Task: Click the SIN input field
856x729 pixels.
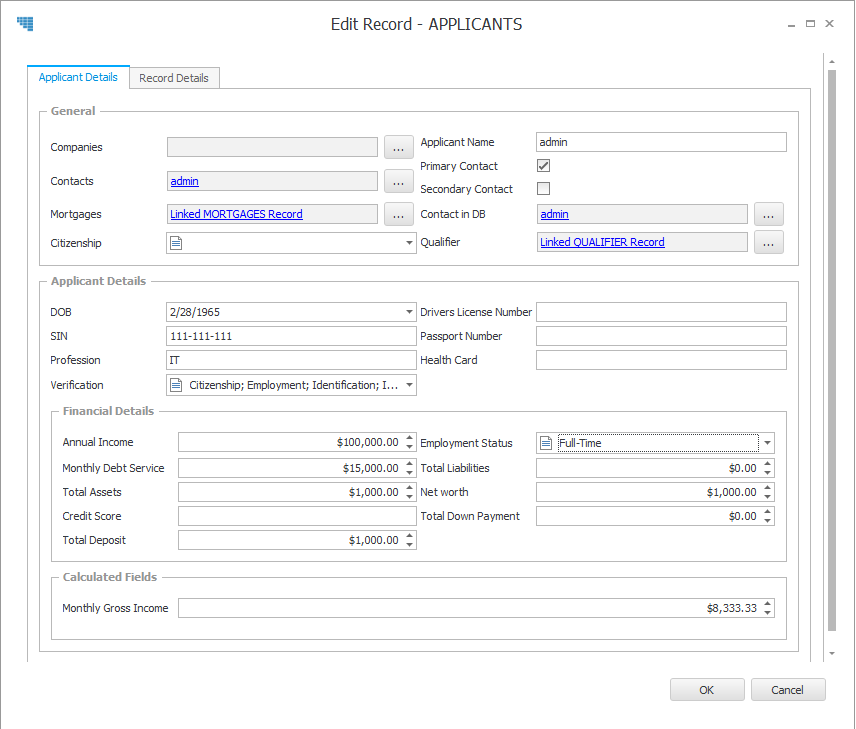Action: pos(291,336)
